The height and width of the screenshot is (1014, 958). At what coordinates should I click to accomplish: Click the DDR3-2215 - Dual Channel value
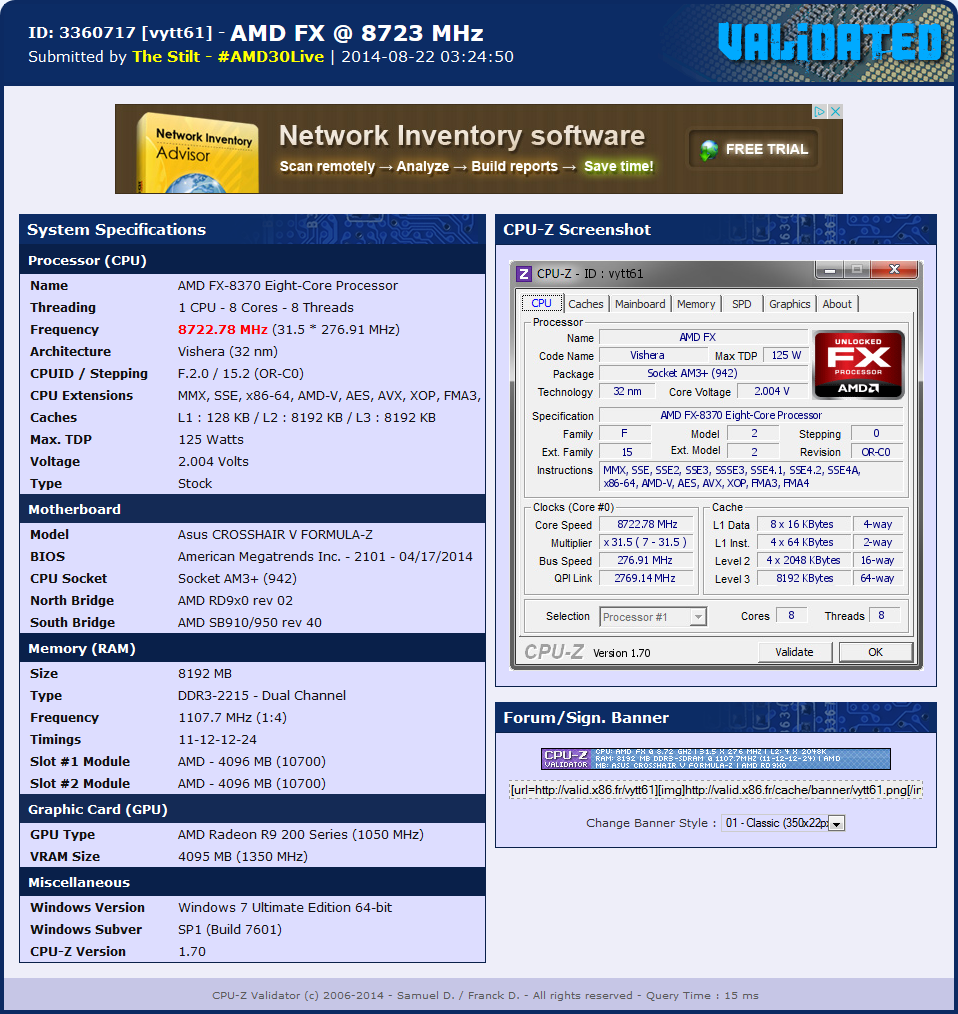[x=262, y=696]
